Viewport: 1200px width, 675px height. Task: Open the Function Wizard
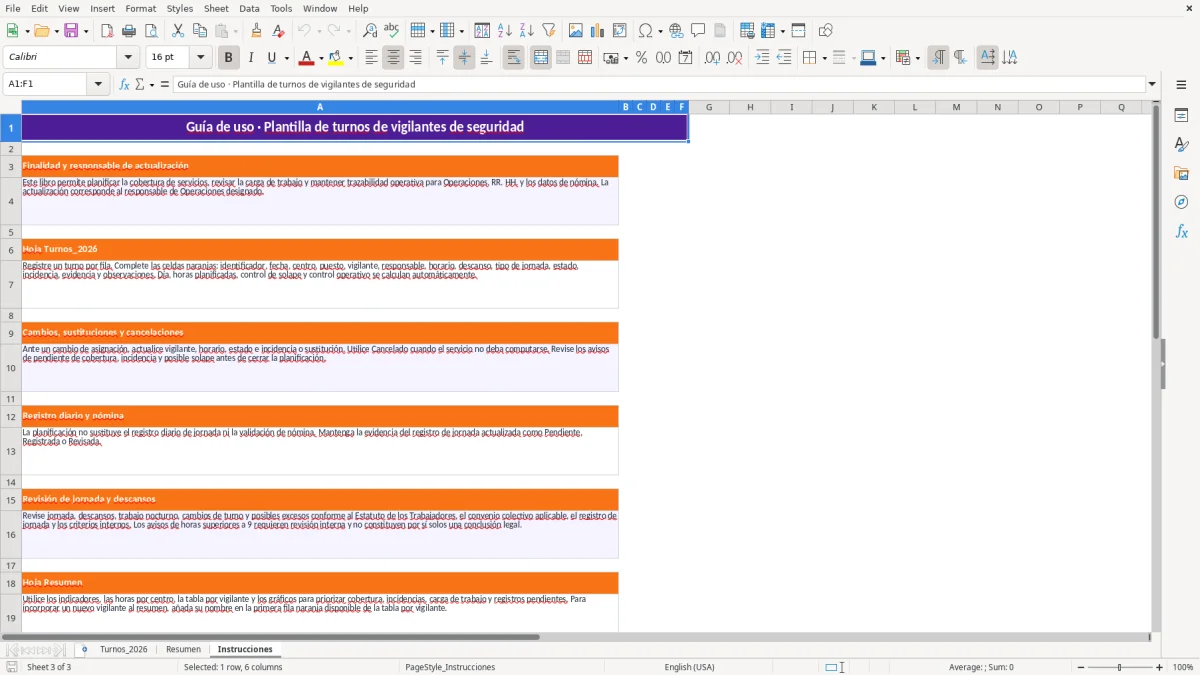tap(124, 84)
